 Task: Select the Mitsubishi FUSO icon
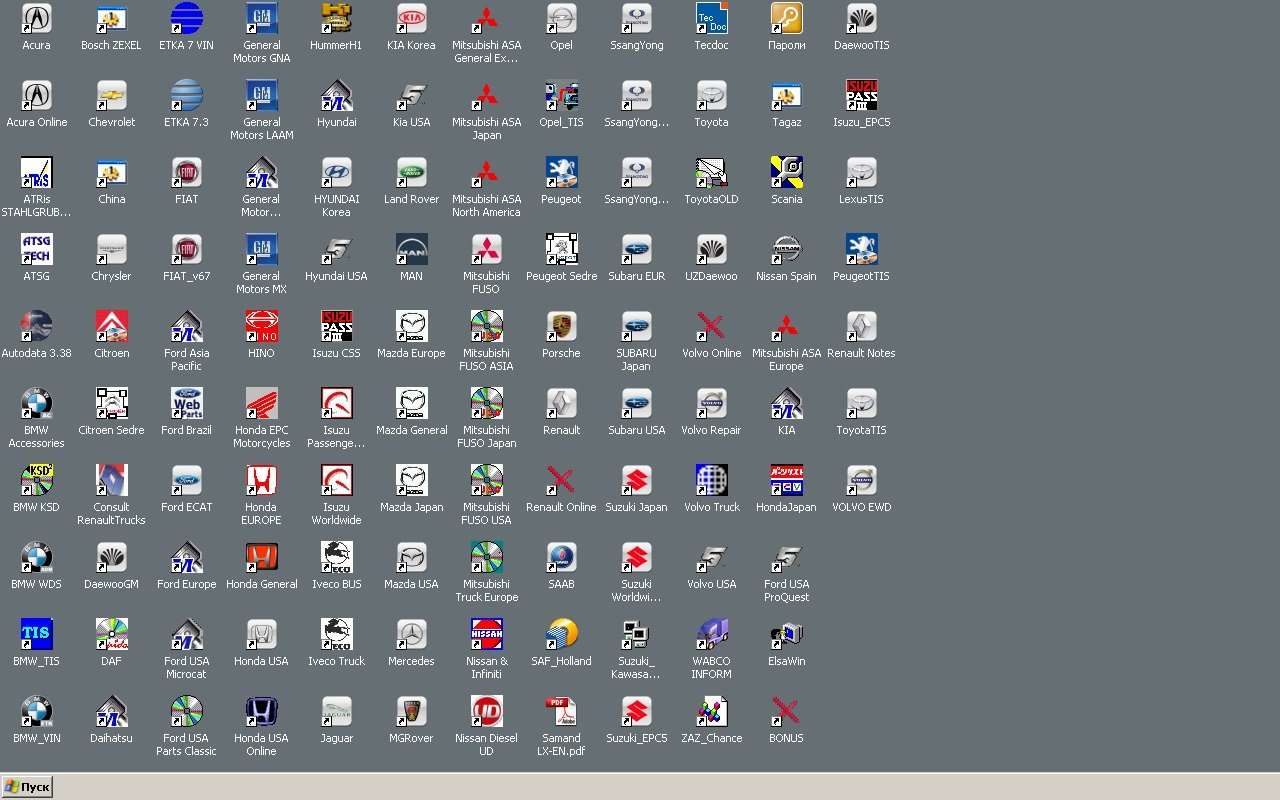pyautogui.click(x=486, y=249)
